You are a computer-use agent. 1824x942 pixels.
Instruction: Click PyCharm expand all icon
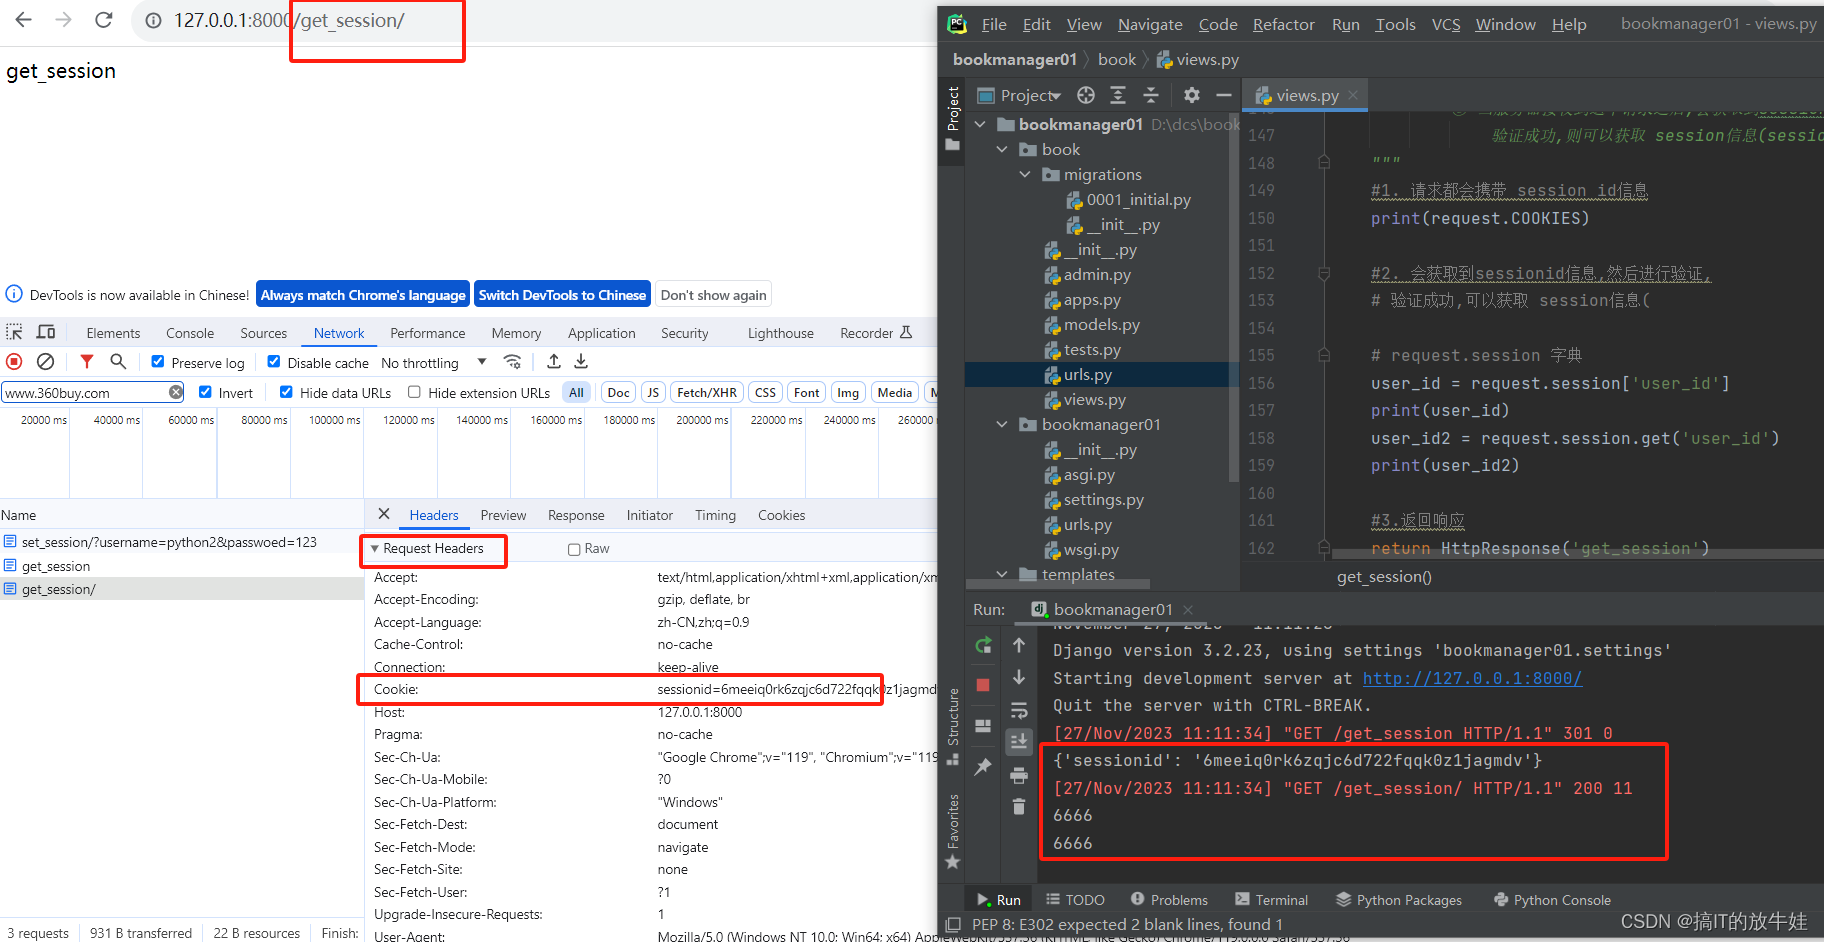[1118, 95]
